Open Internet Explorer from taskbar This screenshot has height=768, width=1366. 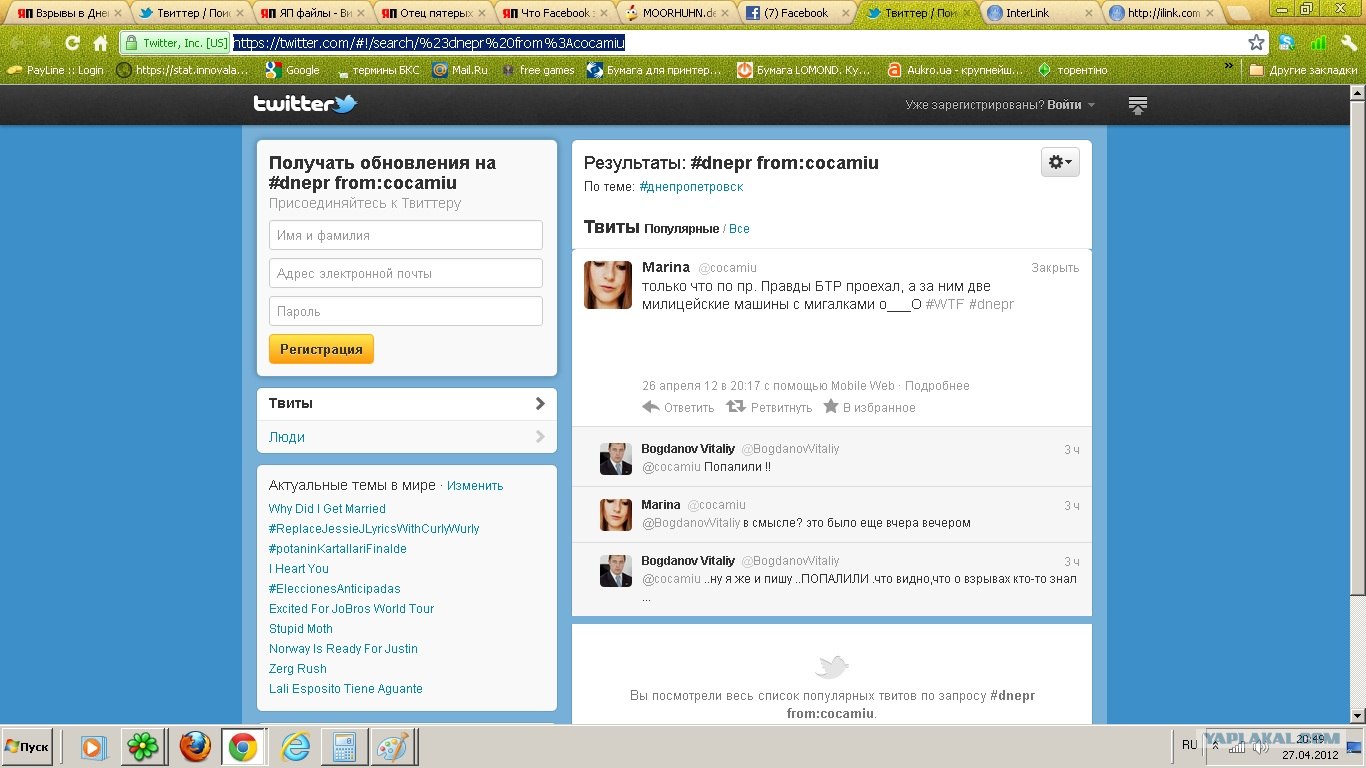(x=295, y=747)
